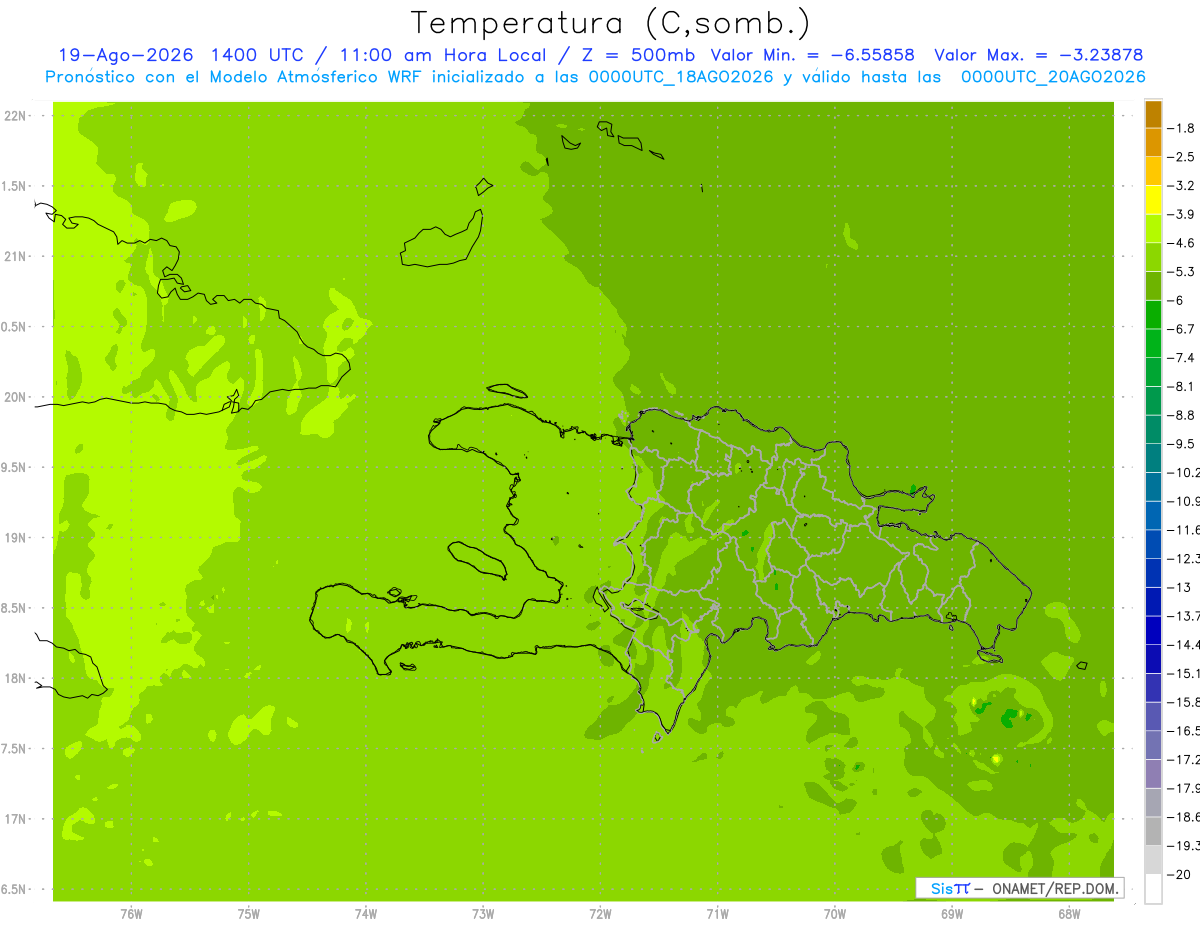The height and width of the screenshot is (927, 1200).
Task: Click the '-3.9' colorbar label
Action: click(x=1183, y=214)
